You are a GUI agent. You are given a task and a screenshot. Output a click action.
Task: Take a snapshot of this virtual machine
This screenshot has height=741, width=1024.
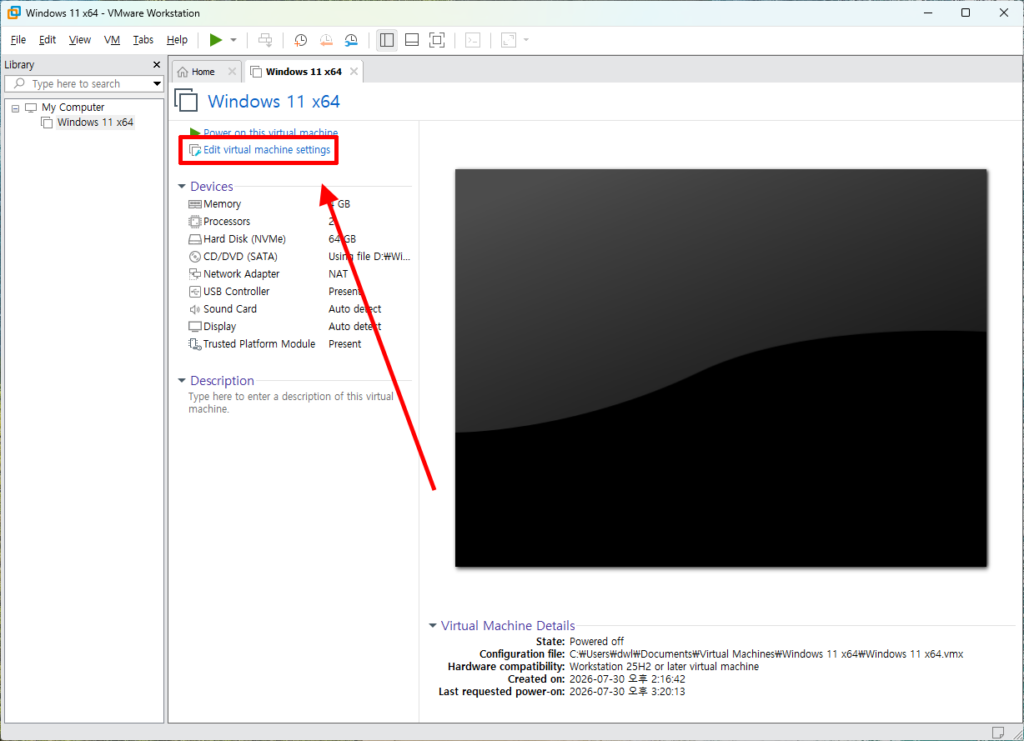pos(300,40)
